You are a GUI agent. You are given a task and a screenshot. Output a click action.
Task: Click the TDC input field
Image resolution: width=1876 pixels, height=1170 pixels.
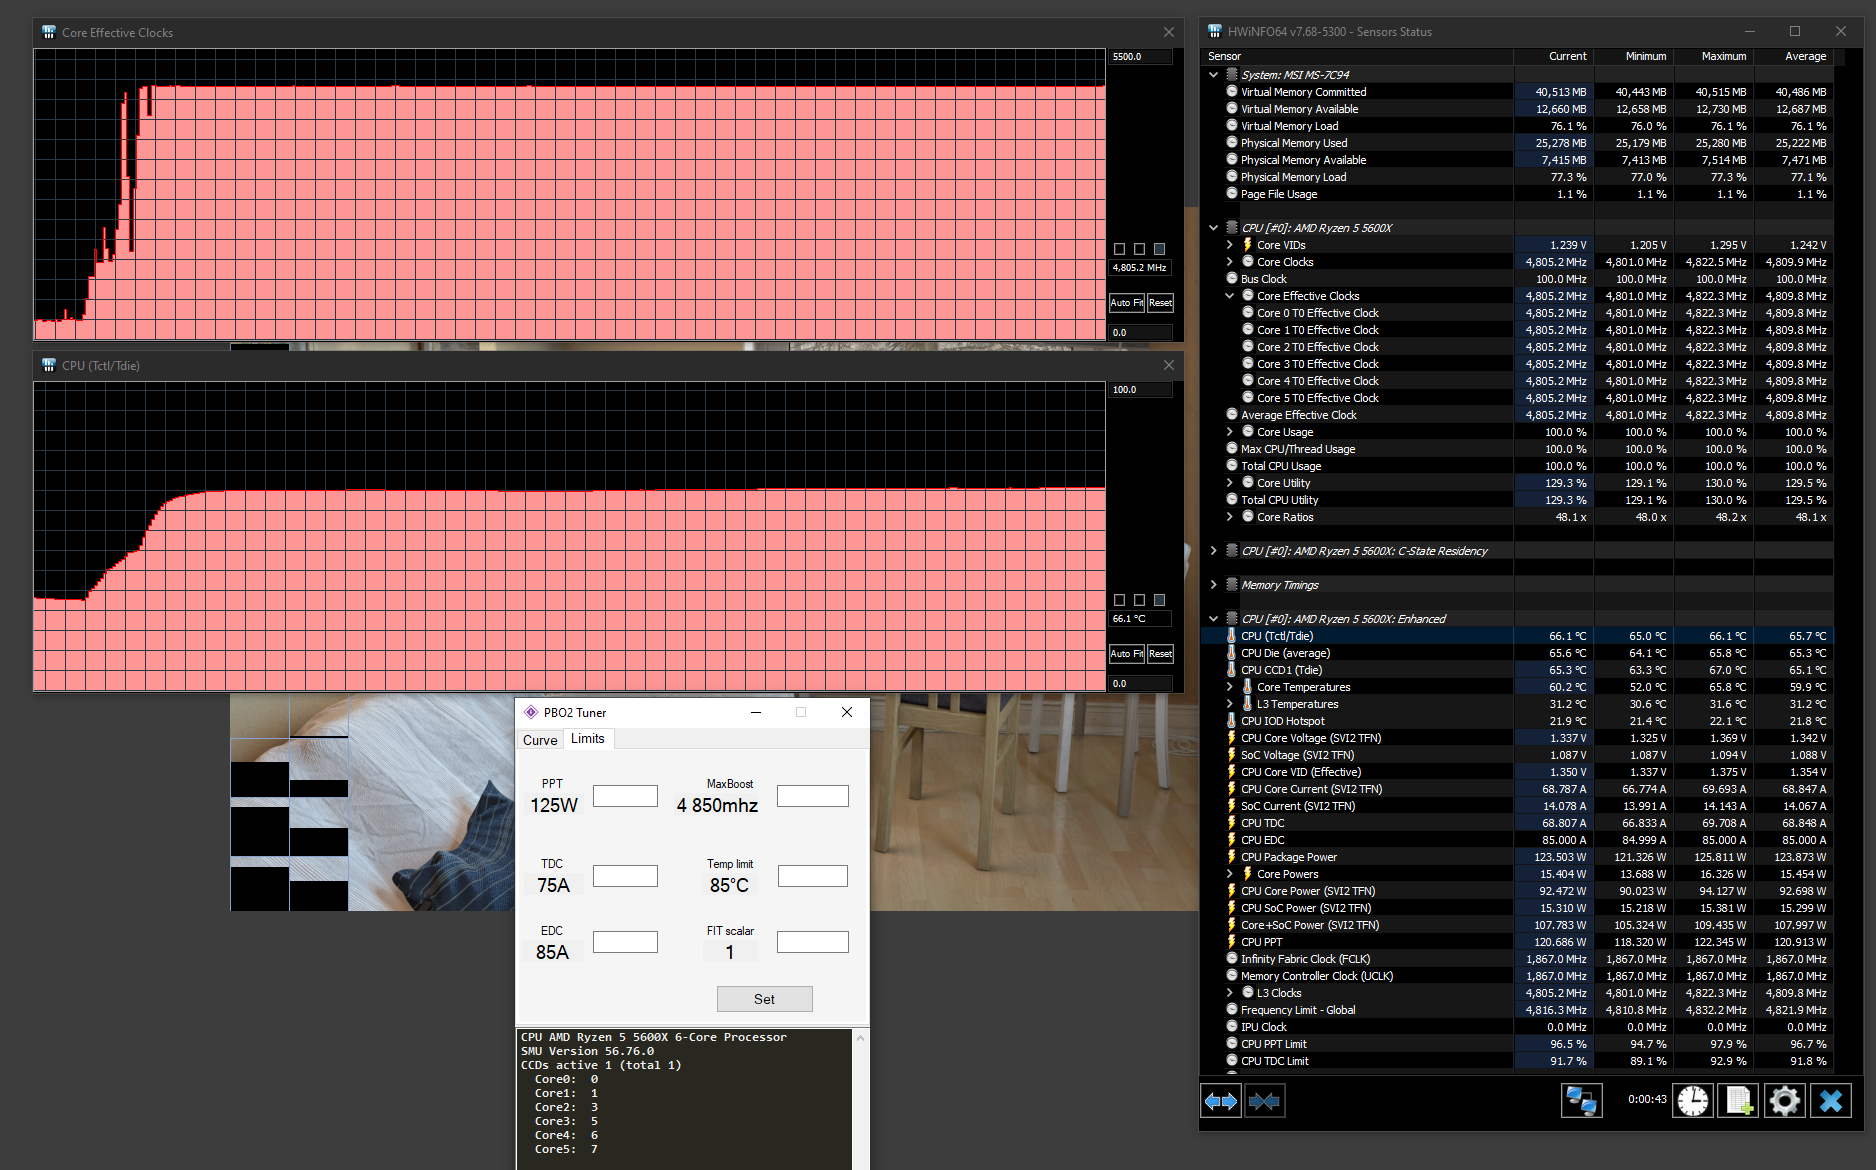625,876
